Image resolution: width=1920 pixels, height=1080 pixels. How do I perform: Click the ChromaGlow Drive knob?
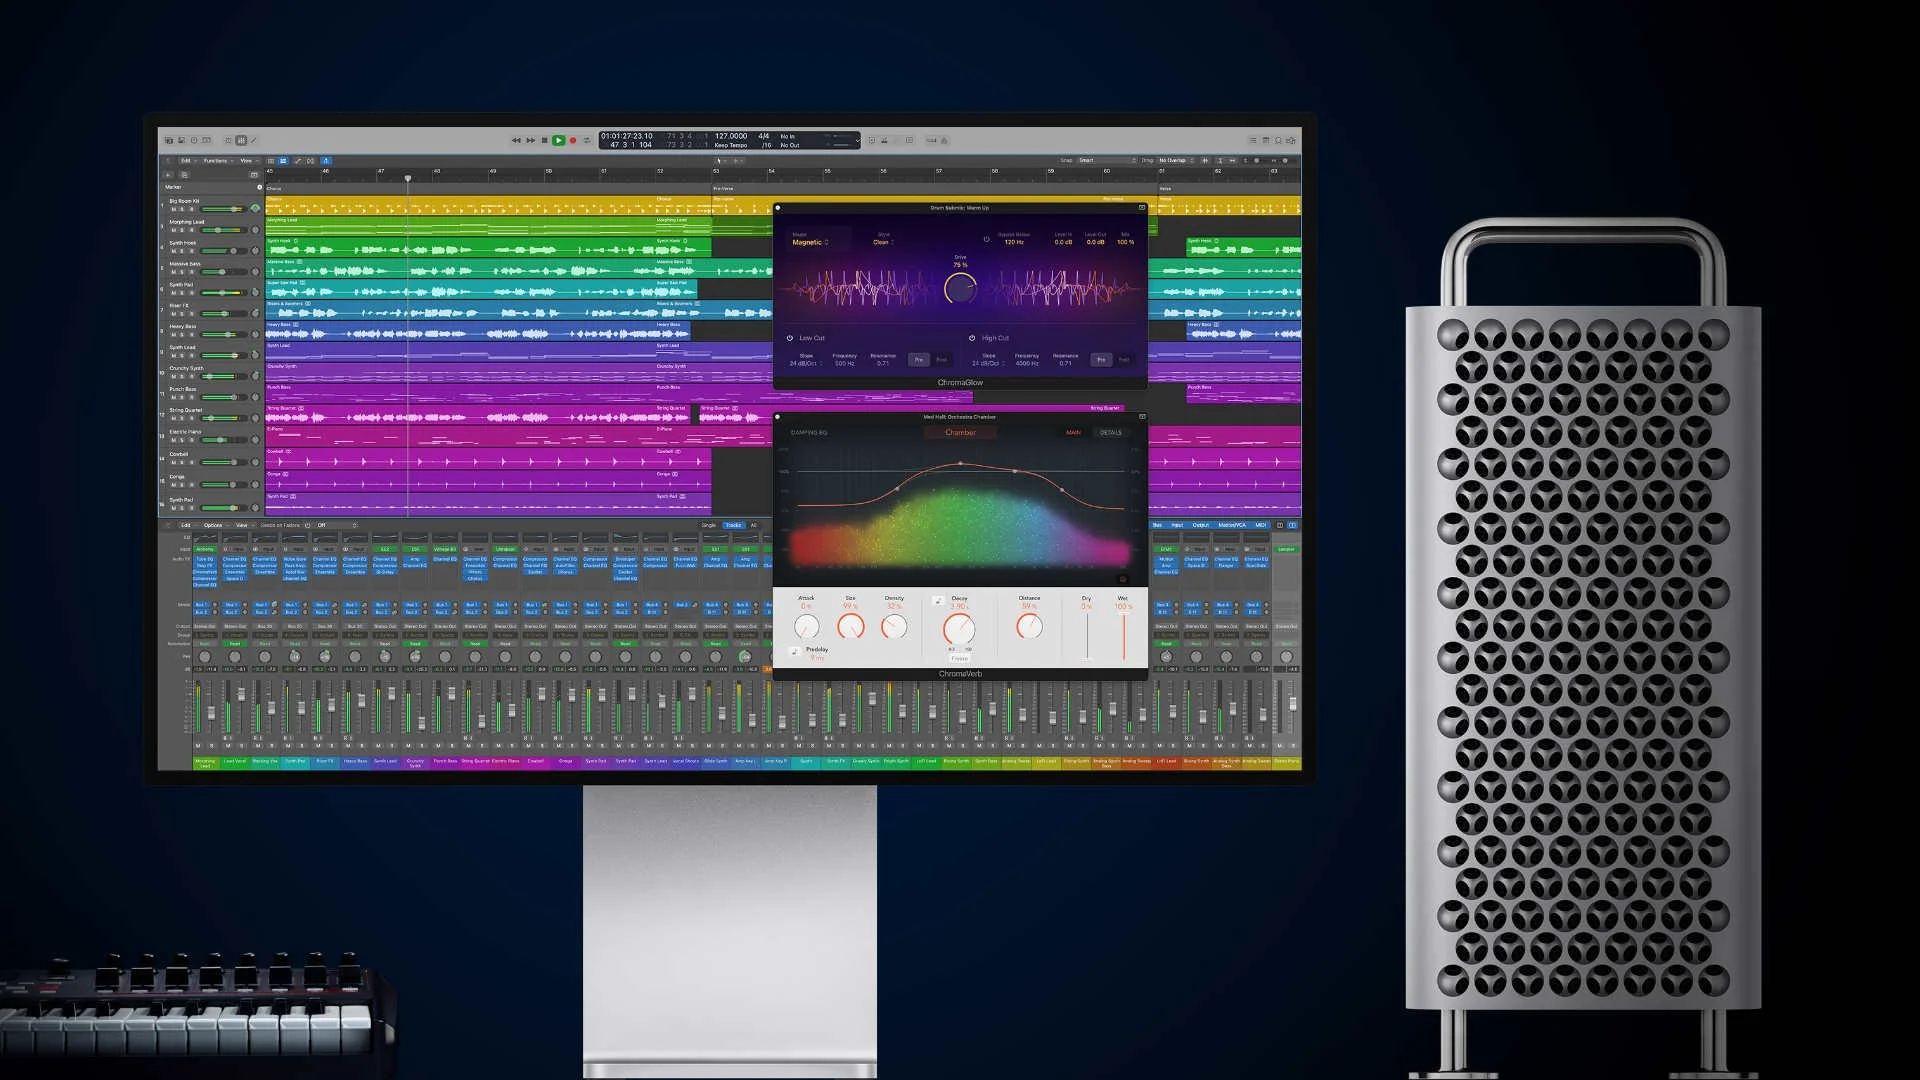960,289
